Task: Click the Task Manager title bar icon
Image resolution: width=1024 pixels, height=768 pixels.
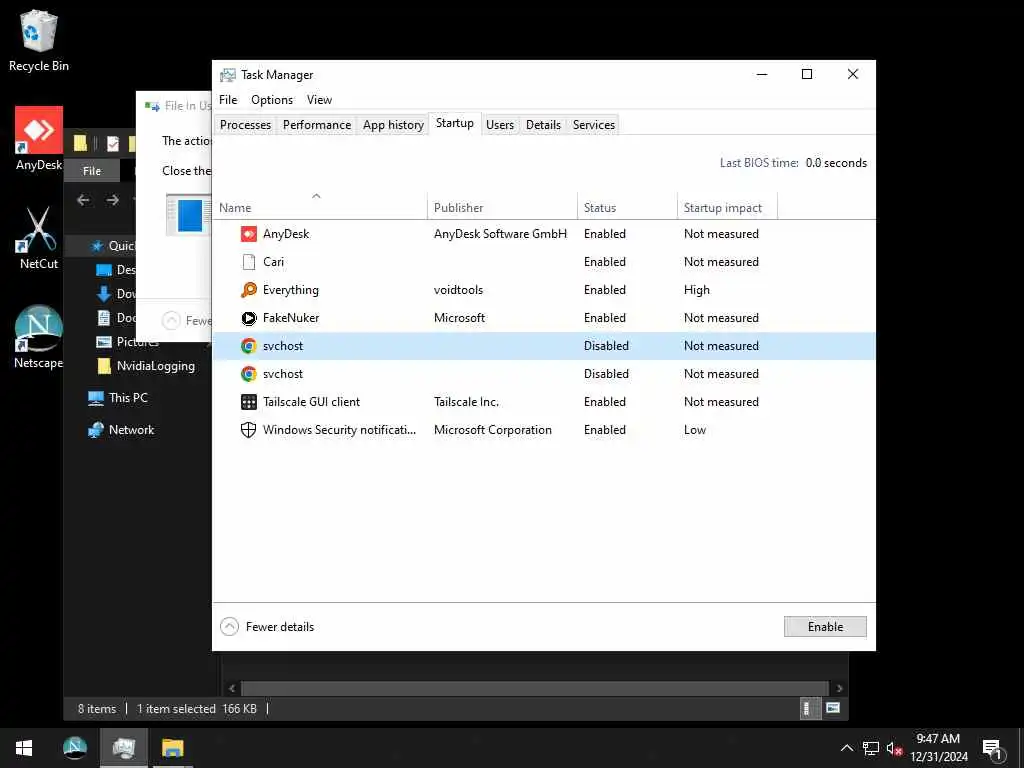Action: point(228,75)
